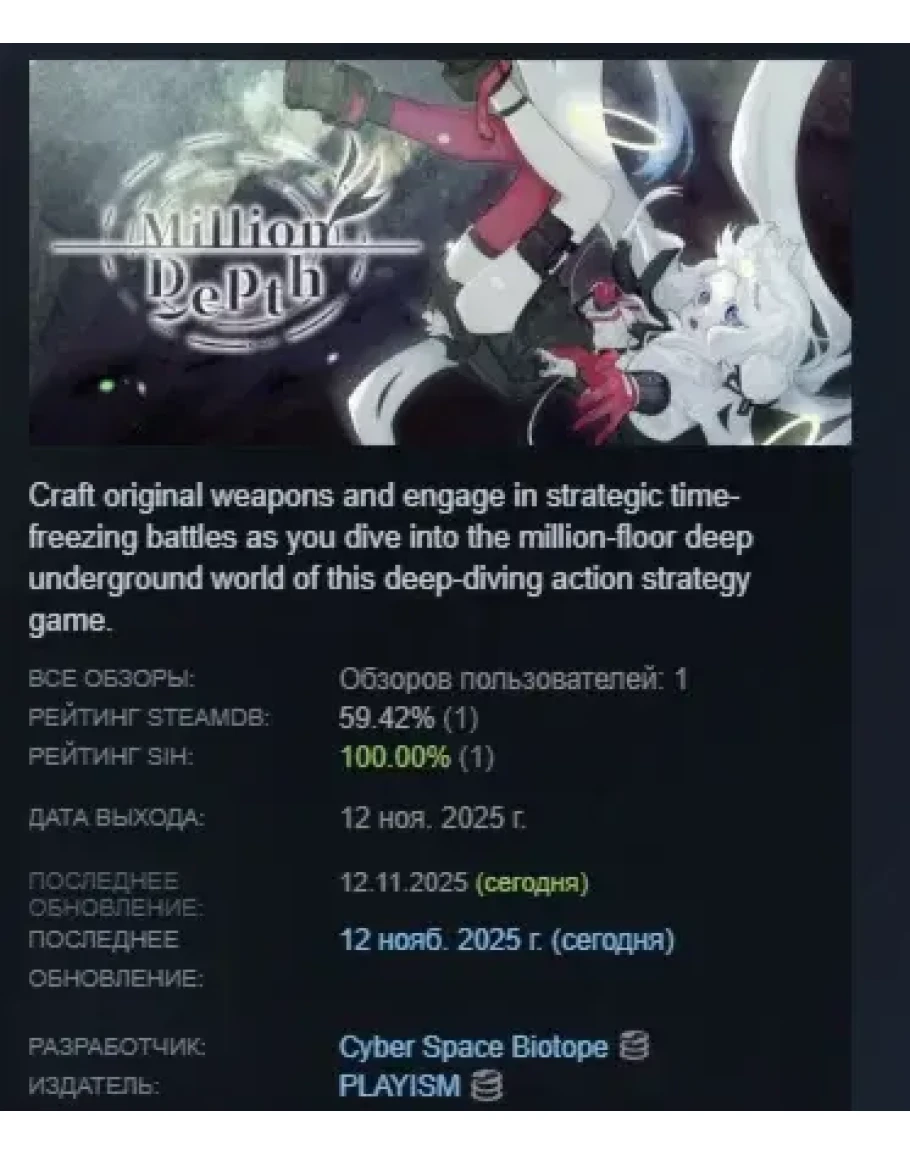This screenshot has height=1155, width=910.
Task: Open the Cyber Space Biotope developer link
Action: [x=473, y=1047]
